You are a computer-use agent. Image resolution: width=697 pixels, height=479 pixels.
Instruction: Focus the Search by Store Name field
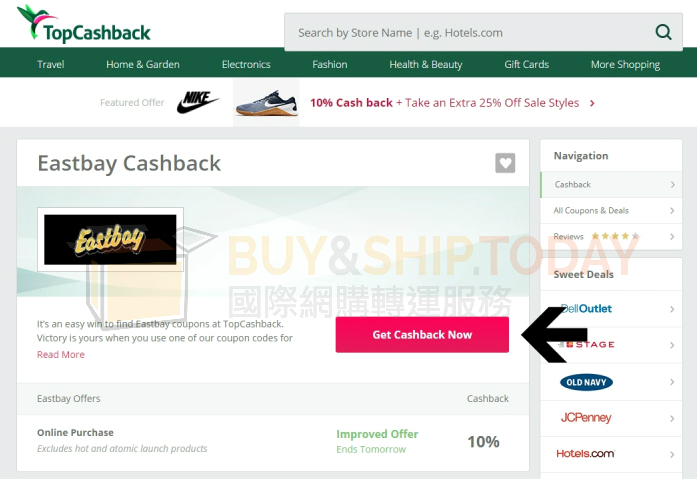471,32
